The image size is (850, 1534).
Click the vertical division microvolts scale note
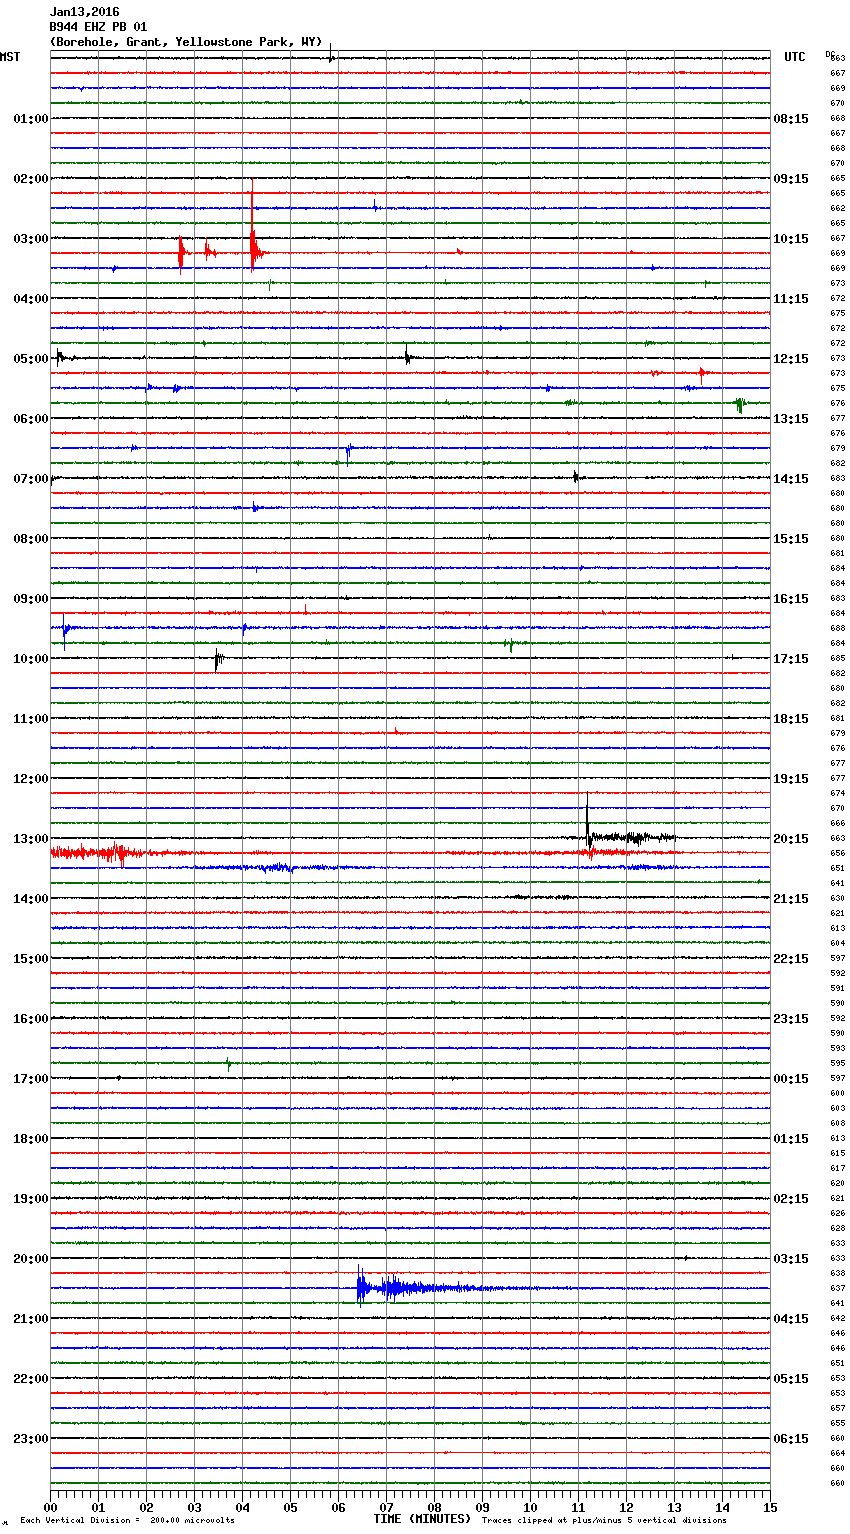click(127, 1520)
